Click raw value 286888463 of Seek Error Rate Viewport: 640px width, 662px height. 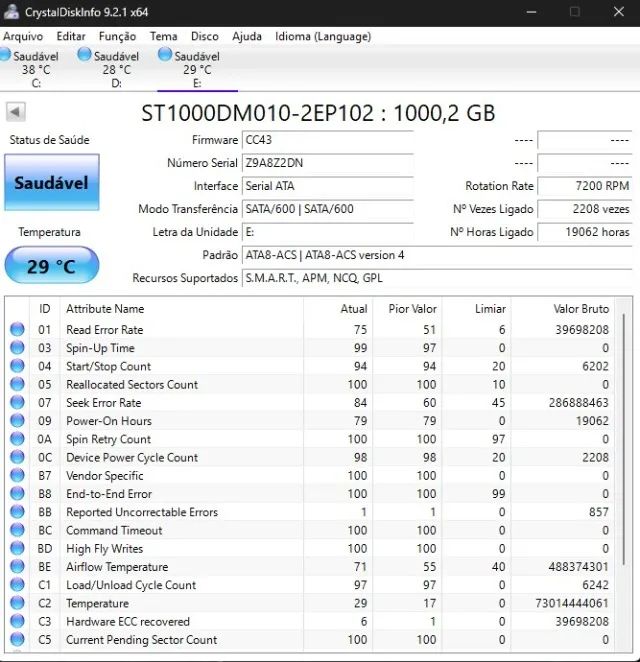pos(578,403)
